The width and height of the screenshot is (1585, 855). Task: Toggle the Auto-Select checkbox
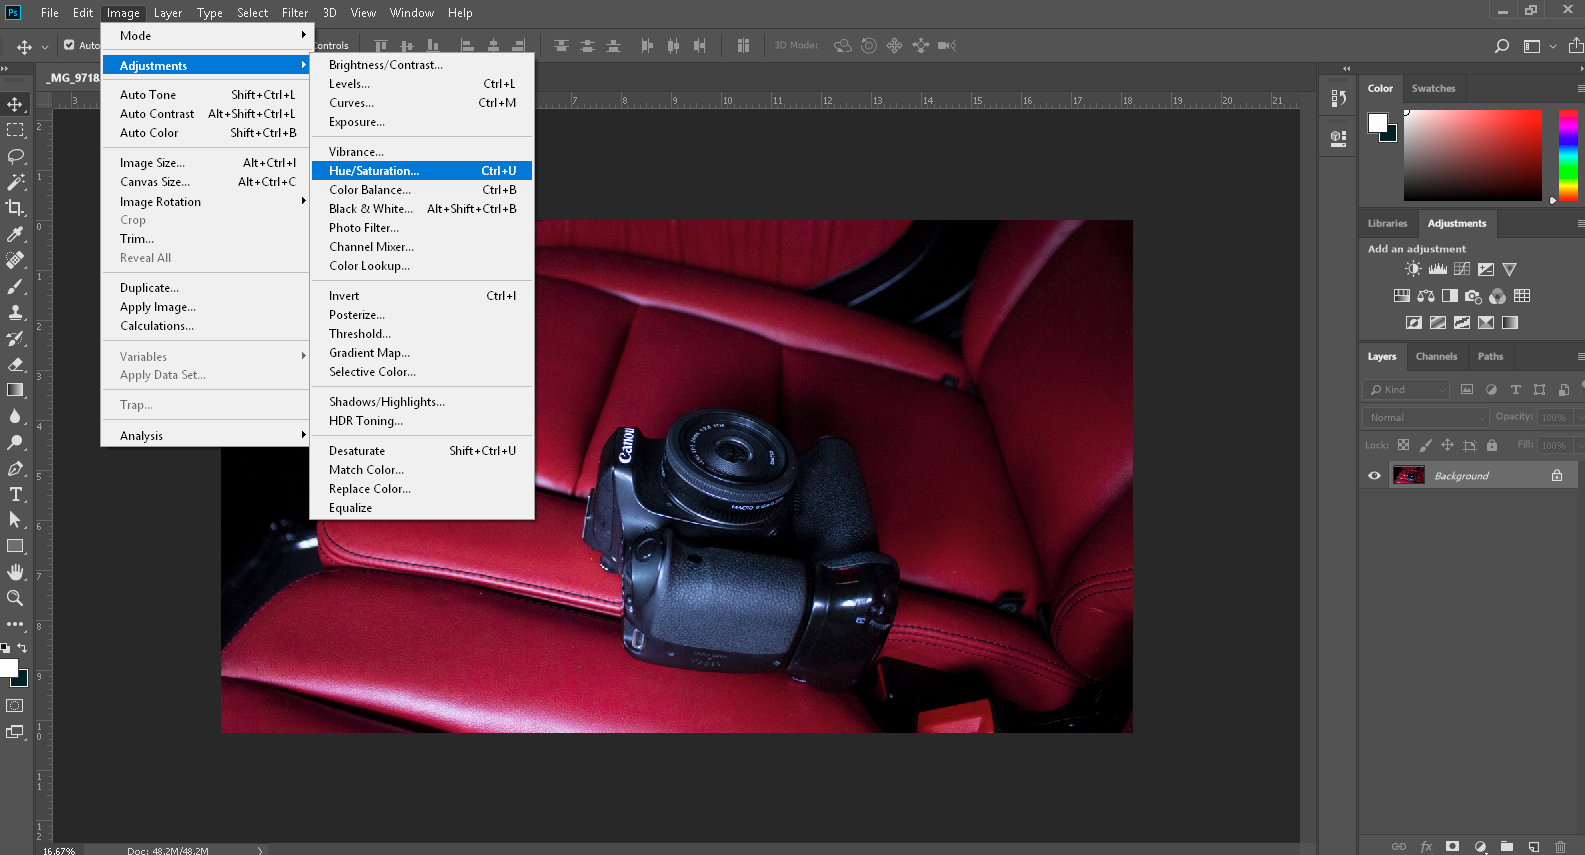point(69,45)
